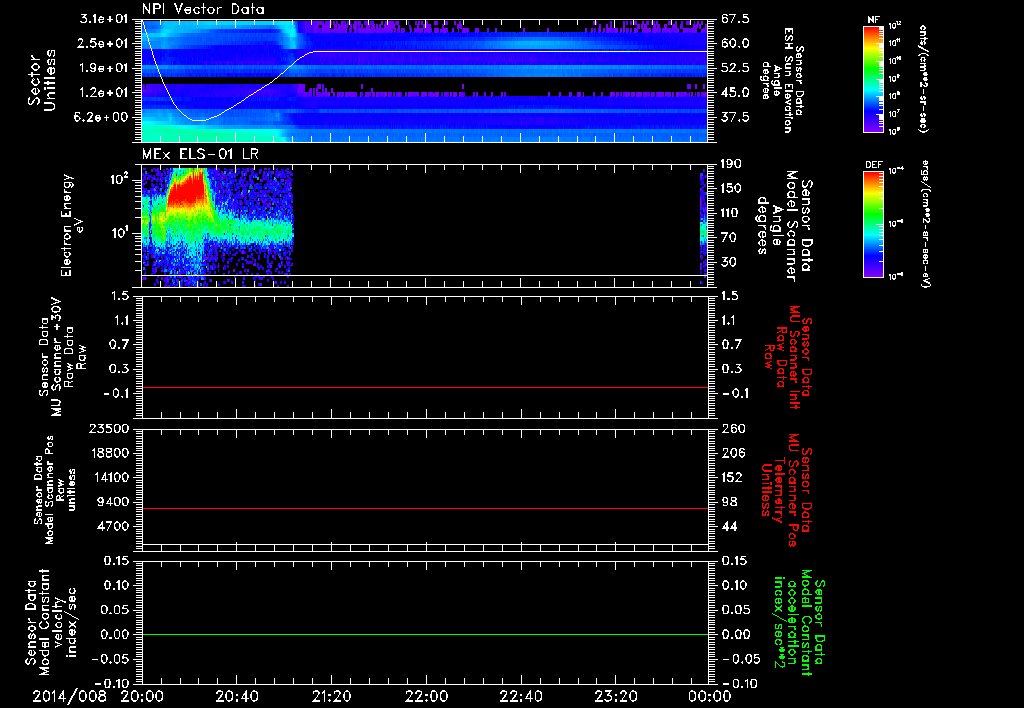1024x708 pixels.
Task: Click the '2014/008' date label
Action: tap(69, 697)
